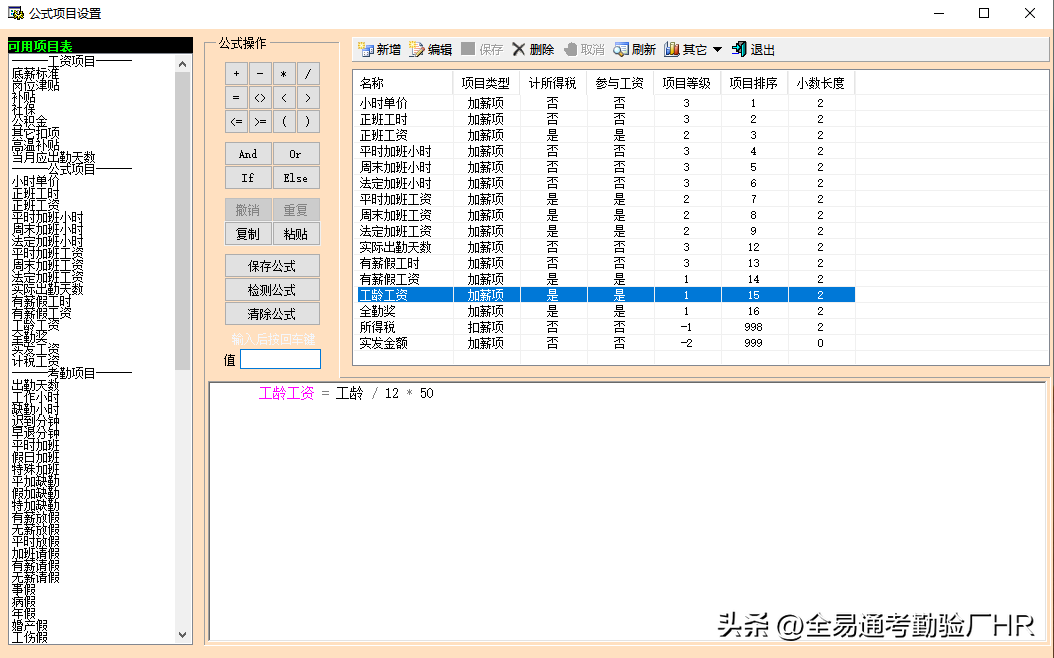Insert the If operator
This screenshot has height=658, width=1054.
[x=248, y=178]
